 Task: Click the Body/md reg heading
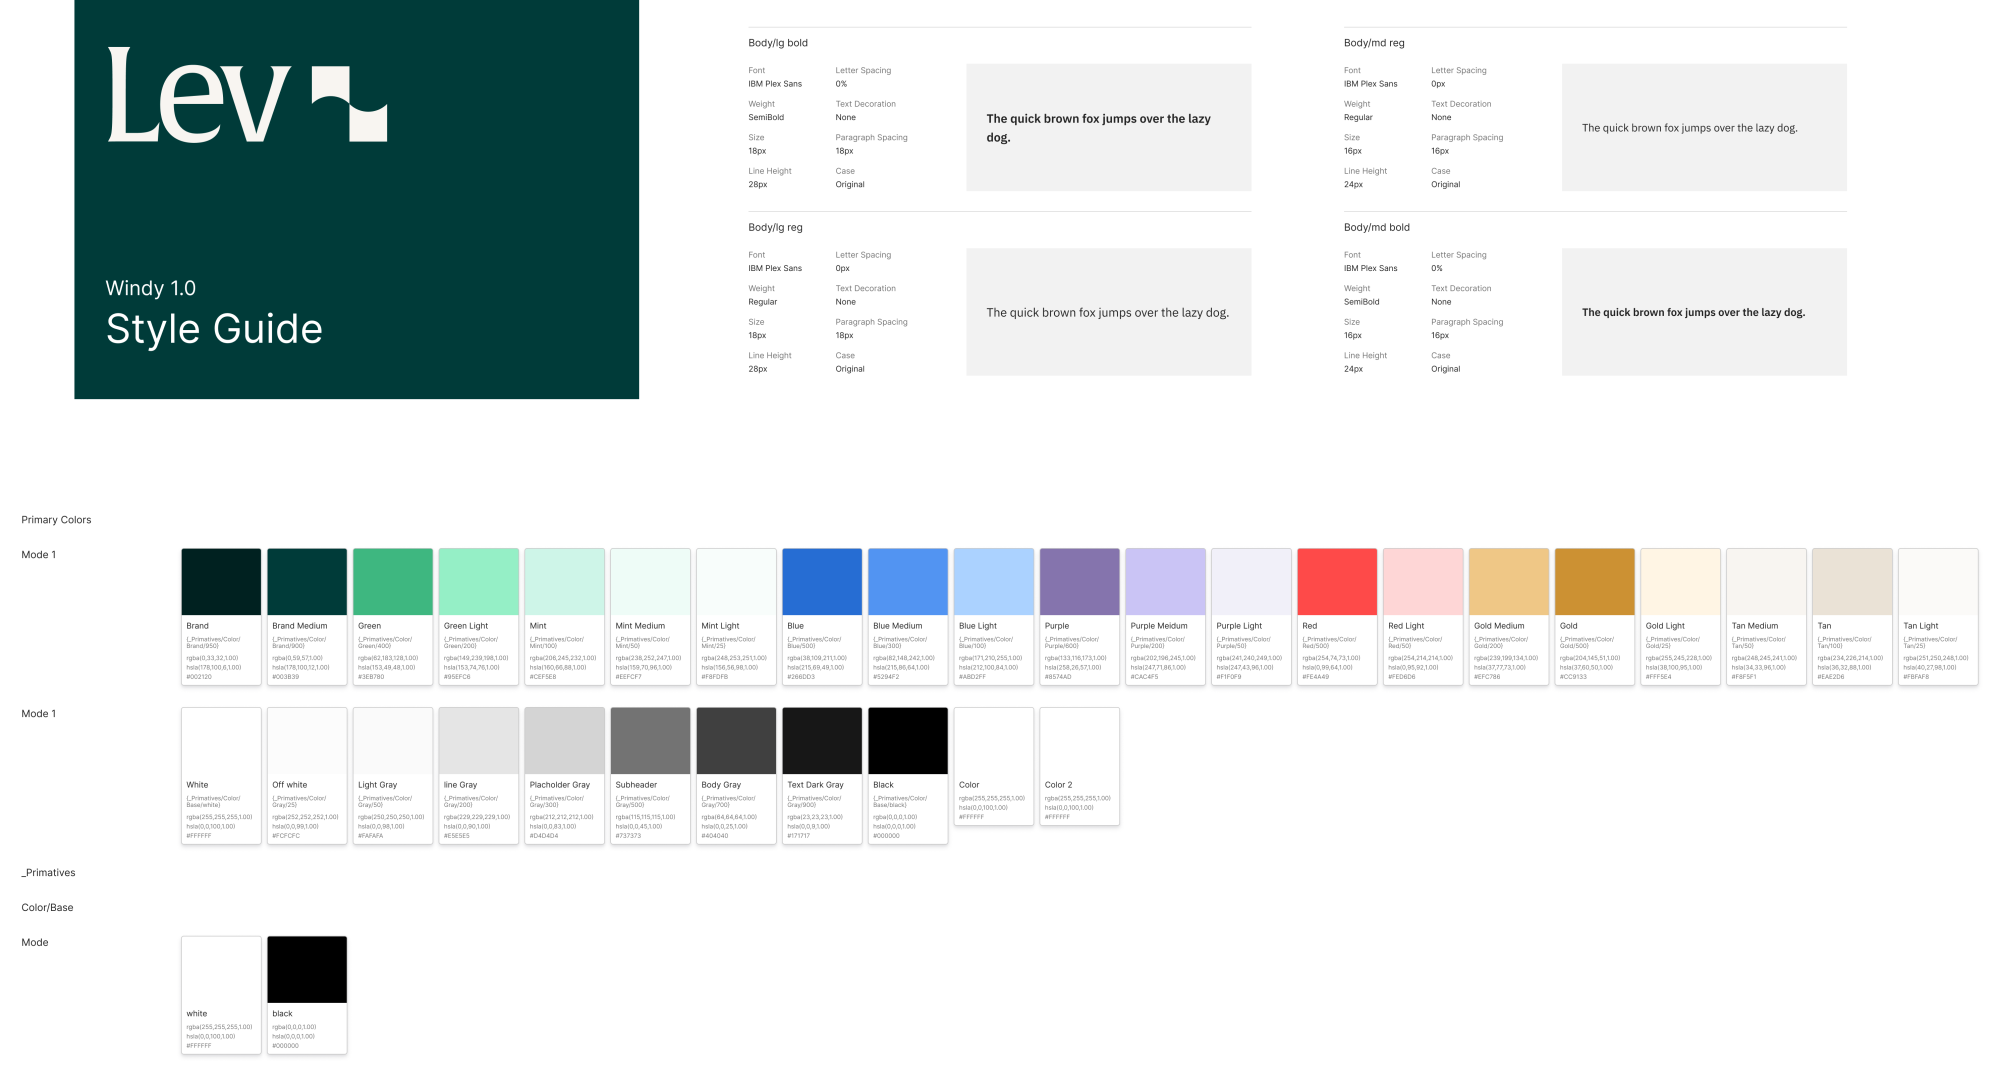click(x=1373, y=43)
